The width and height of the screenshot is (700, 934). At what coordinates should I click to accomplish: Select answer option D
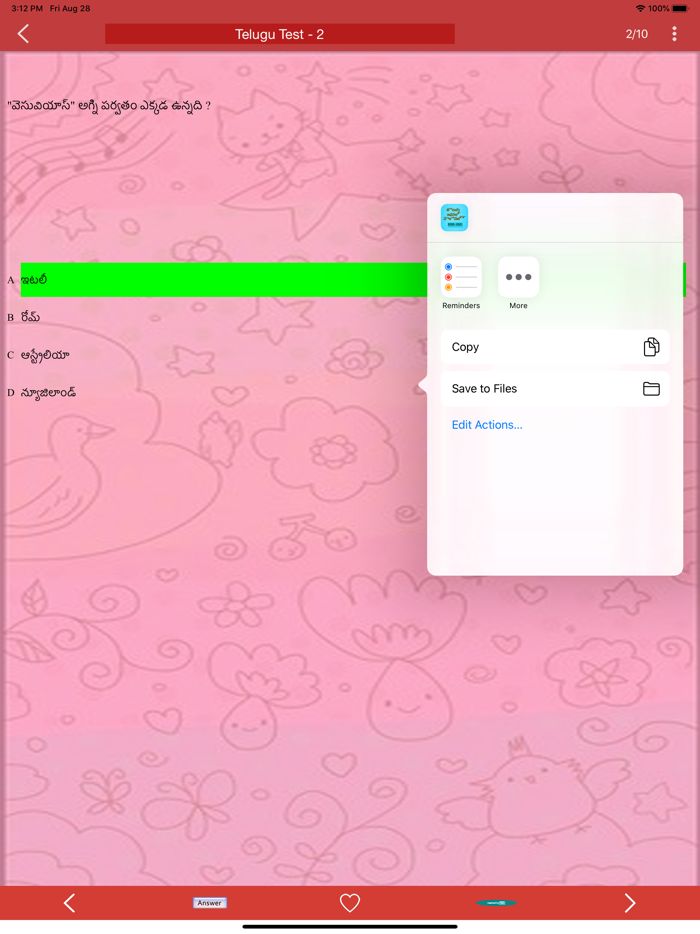[x=41, y=393]
